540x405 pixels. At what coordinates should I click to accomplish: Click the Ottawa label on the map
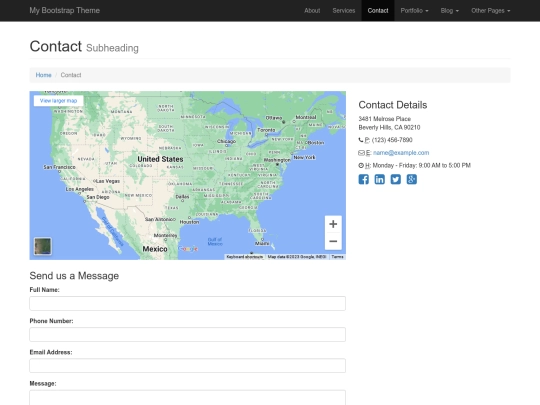point(274,118)
